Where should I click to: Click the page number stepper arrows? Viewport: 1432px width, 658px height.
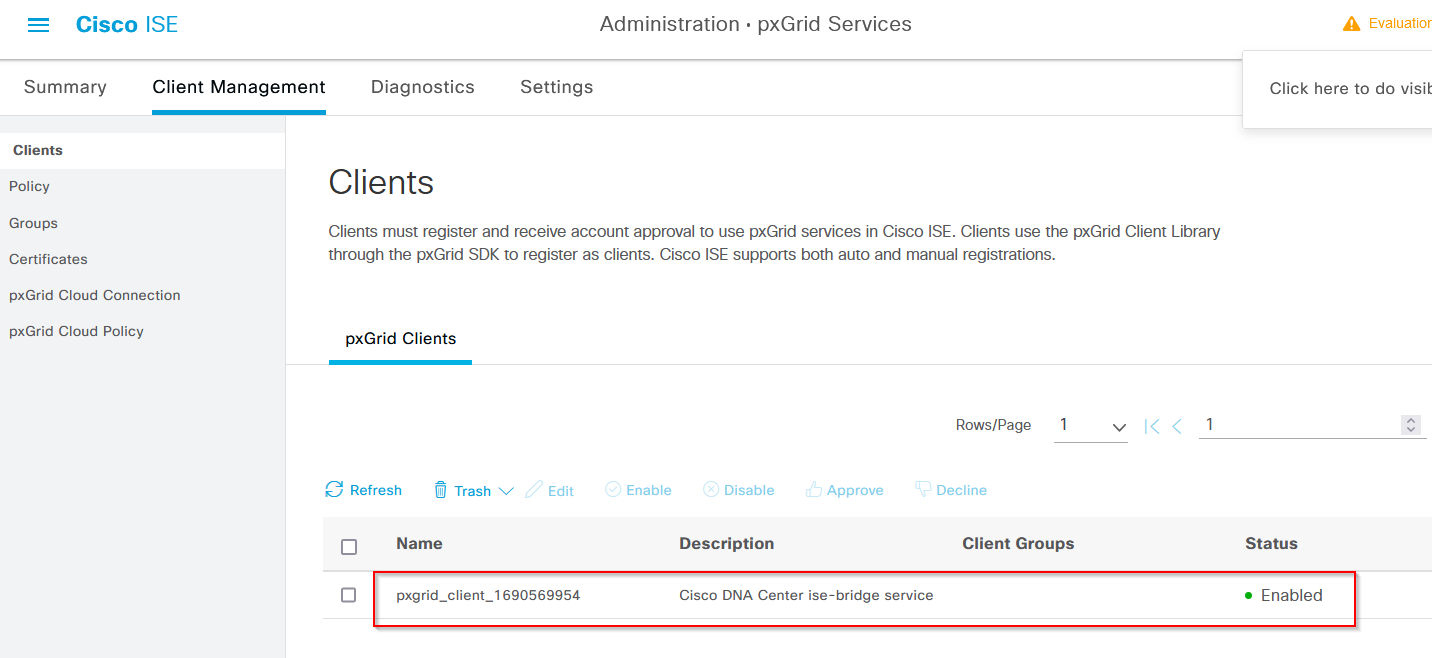click(1411, 425)
